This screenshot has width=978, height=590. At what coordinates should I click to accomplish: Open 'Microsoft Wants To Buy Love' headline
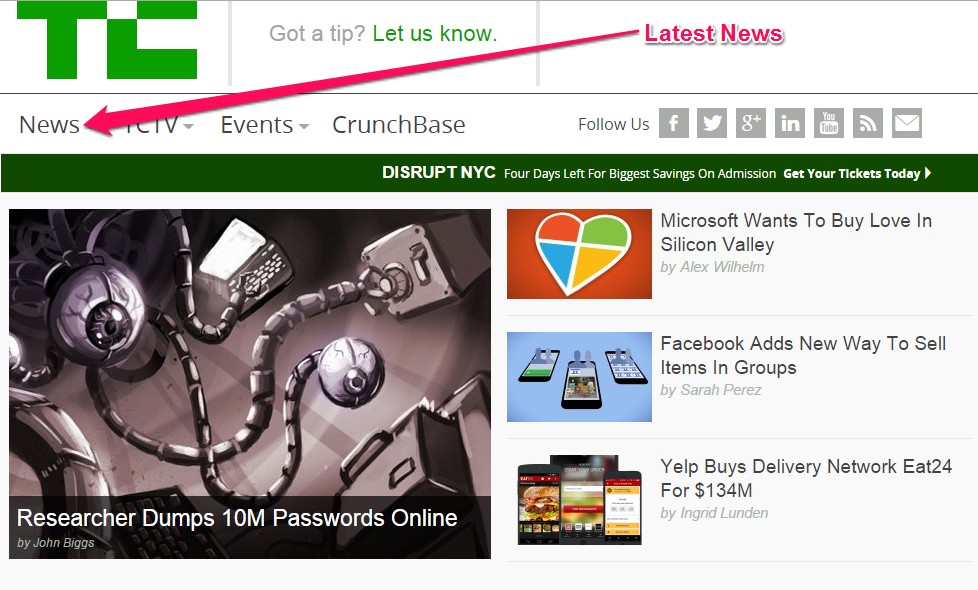(x=796, y=232)
